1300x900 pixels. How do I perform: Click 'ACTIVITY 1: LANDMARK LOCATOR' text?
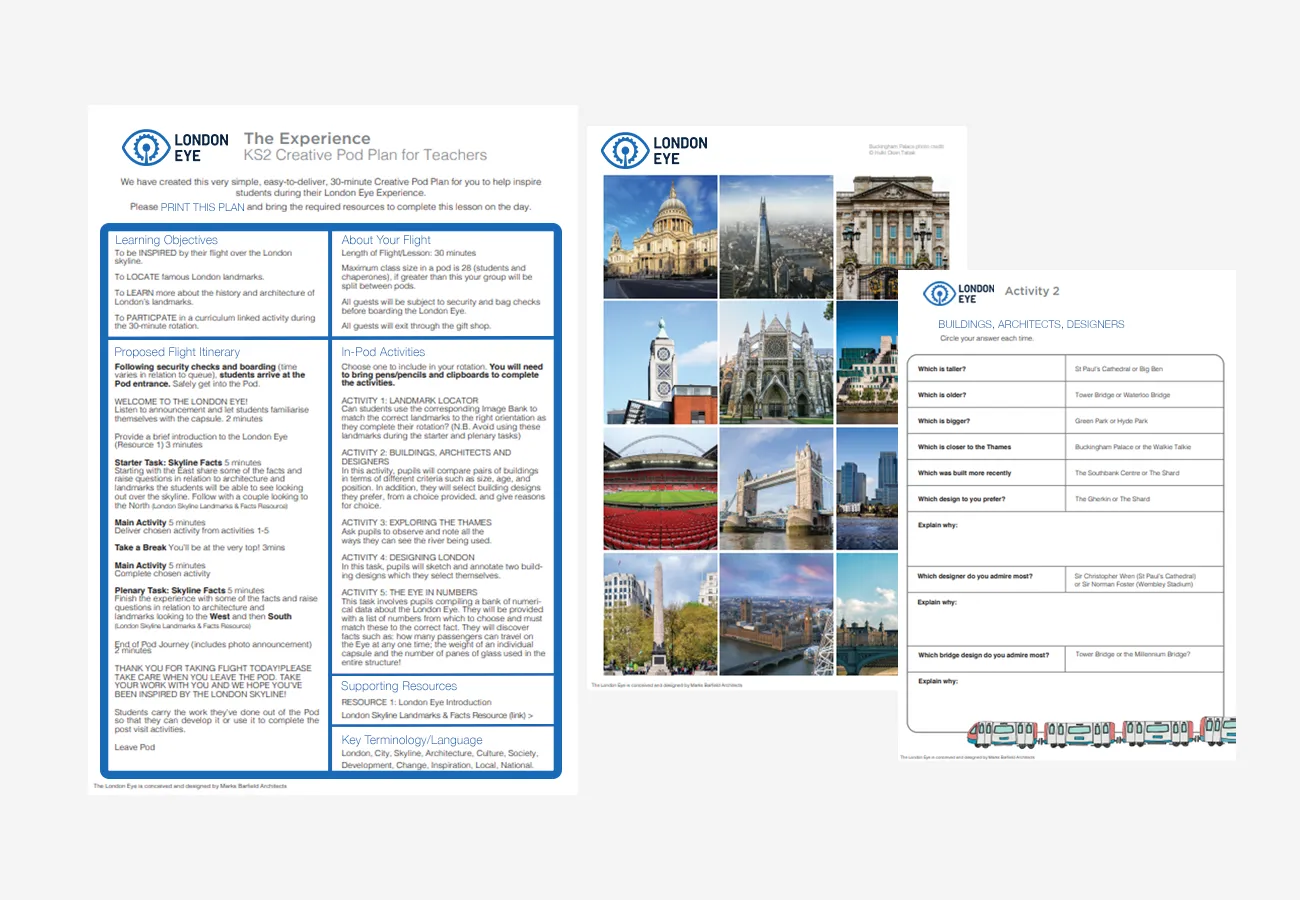point(410,400)
